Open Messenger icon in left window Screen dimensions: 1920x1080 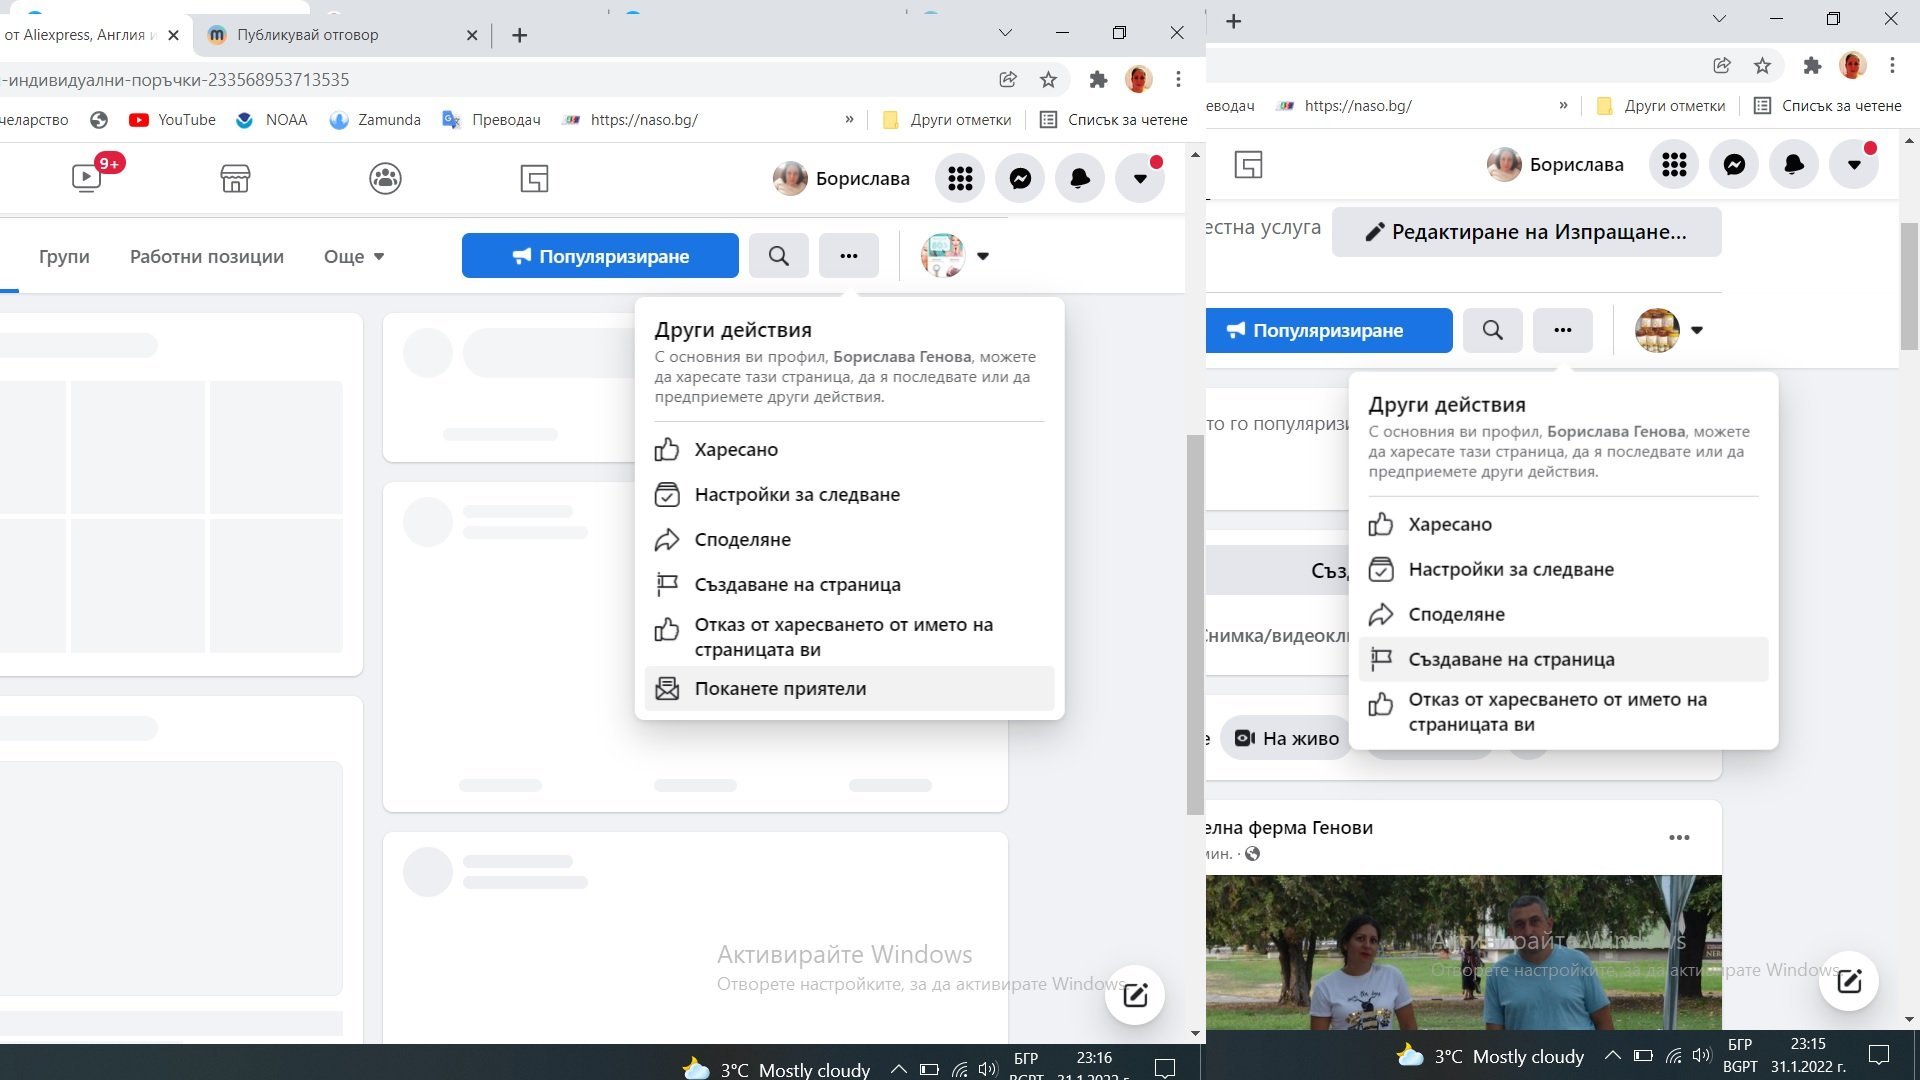[1020, 179]
